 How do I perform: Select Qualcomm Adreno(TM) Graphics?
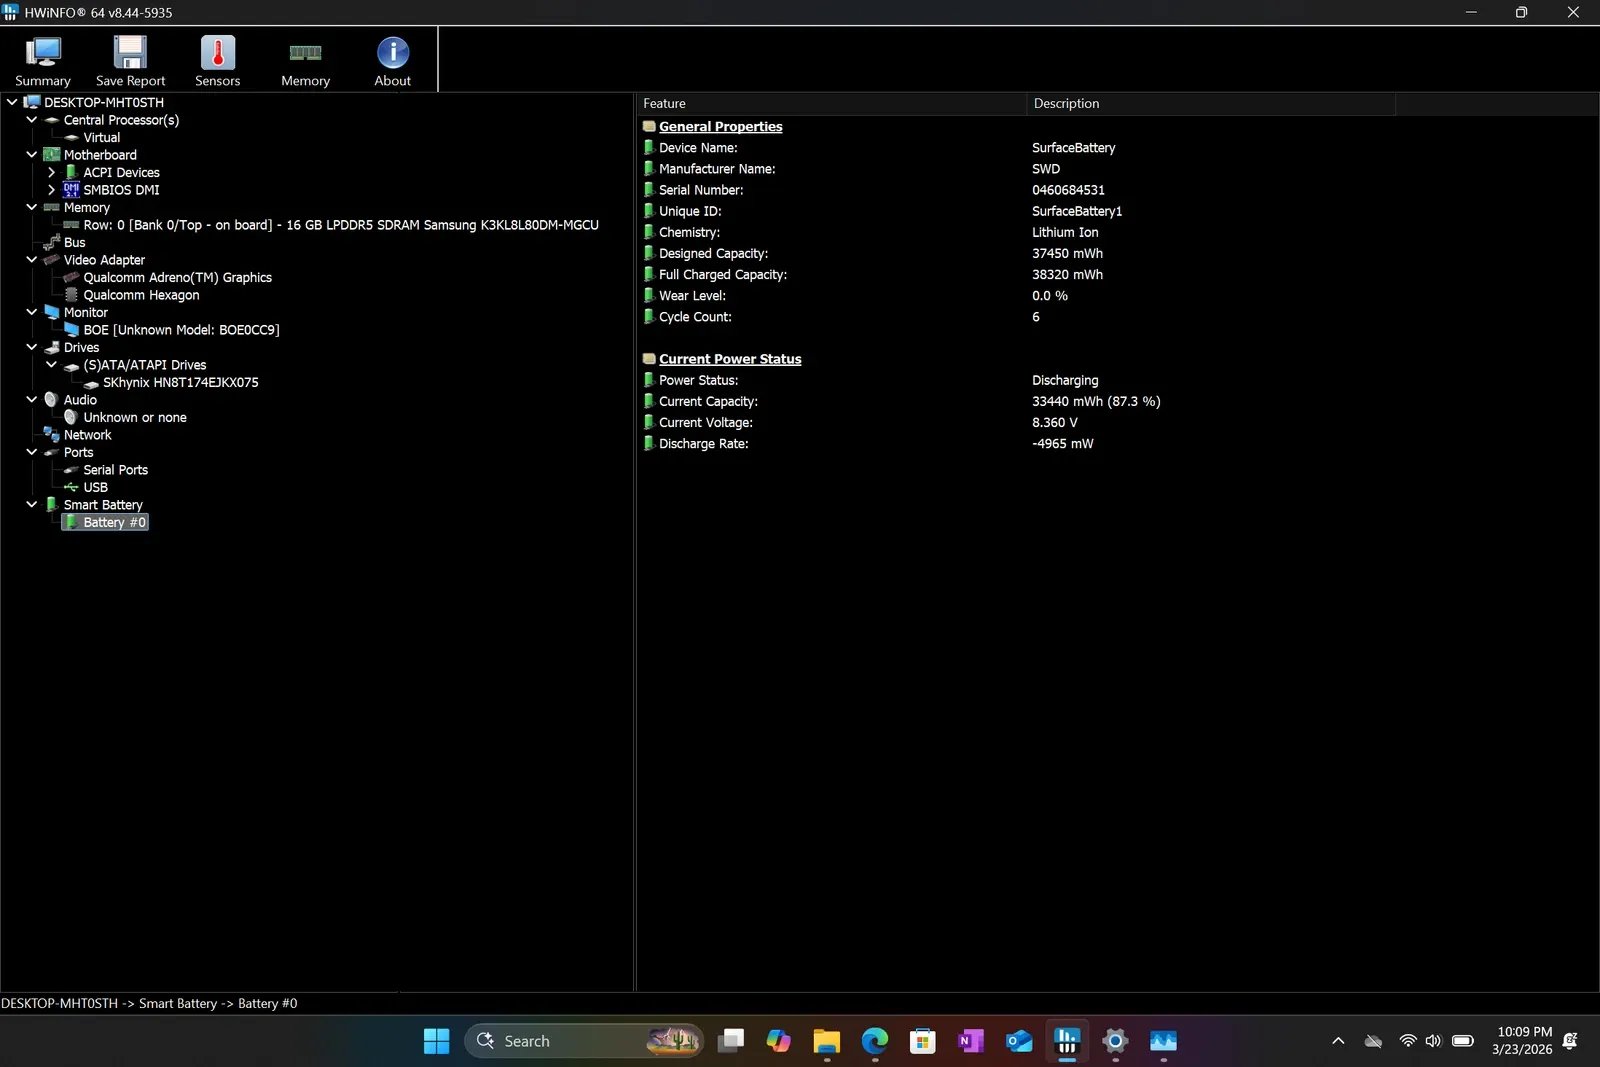(x=178, y=277)
